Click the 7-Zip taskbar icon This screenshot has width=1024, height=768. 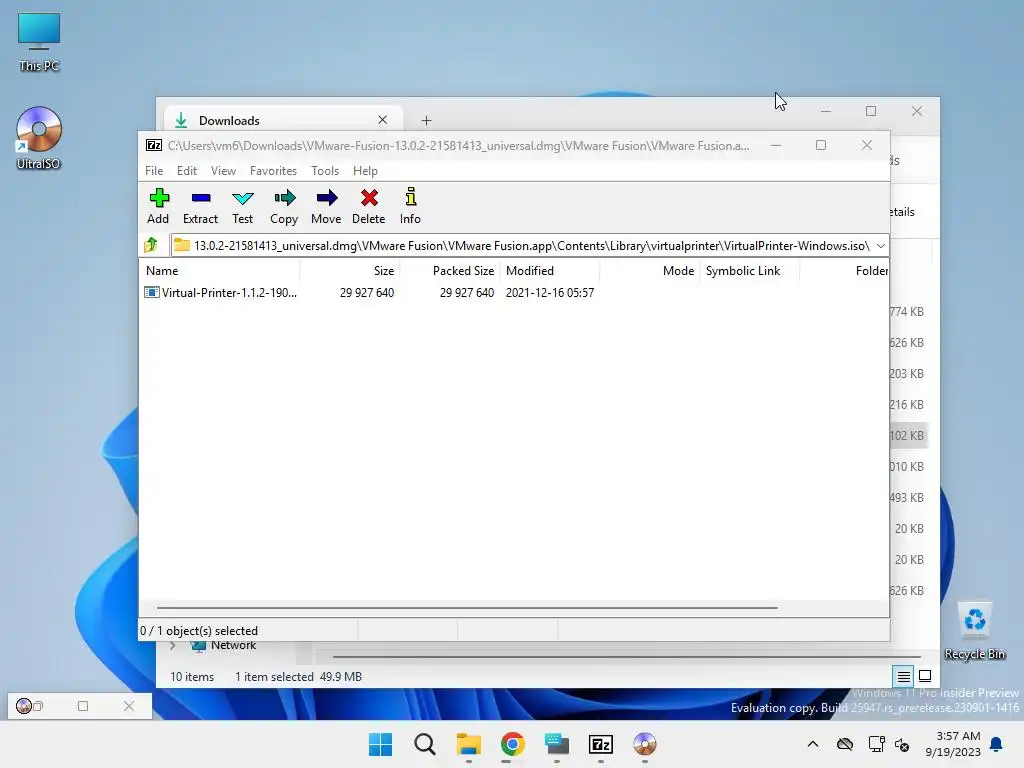(601, 744)
